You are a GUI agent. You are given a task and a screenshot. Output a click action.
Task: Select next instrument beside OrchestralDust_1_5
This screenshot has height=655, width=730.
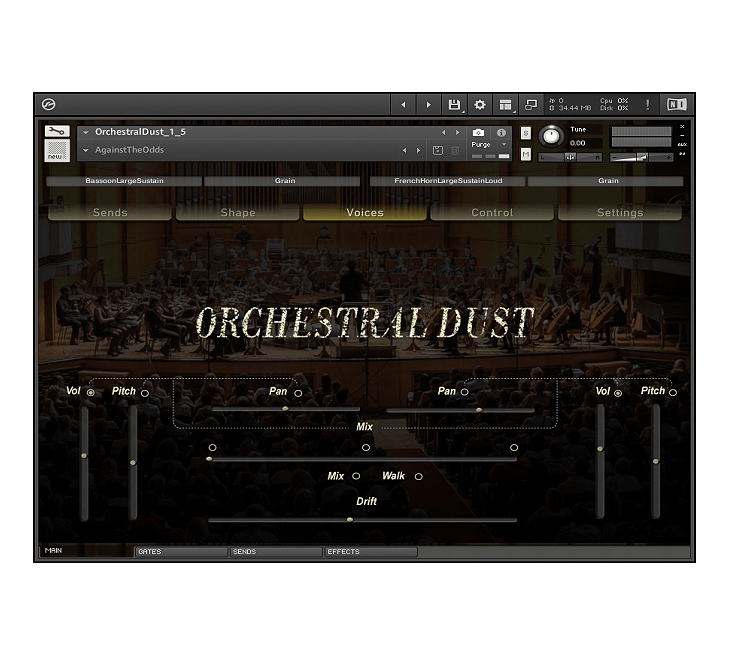click(x=457, y=133)
